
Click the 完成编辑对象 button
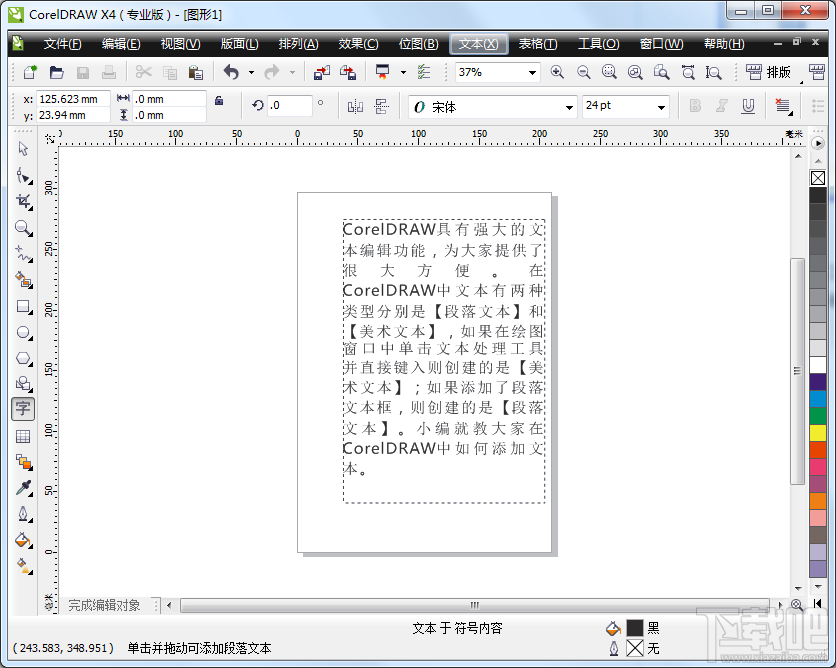[104, 605]
